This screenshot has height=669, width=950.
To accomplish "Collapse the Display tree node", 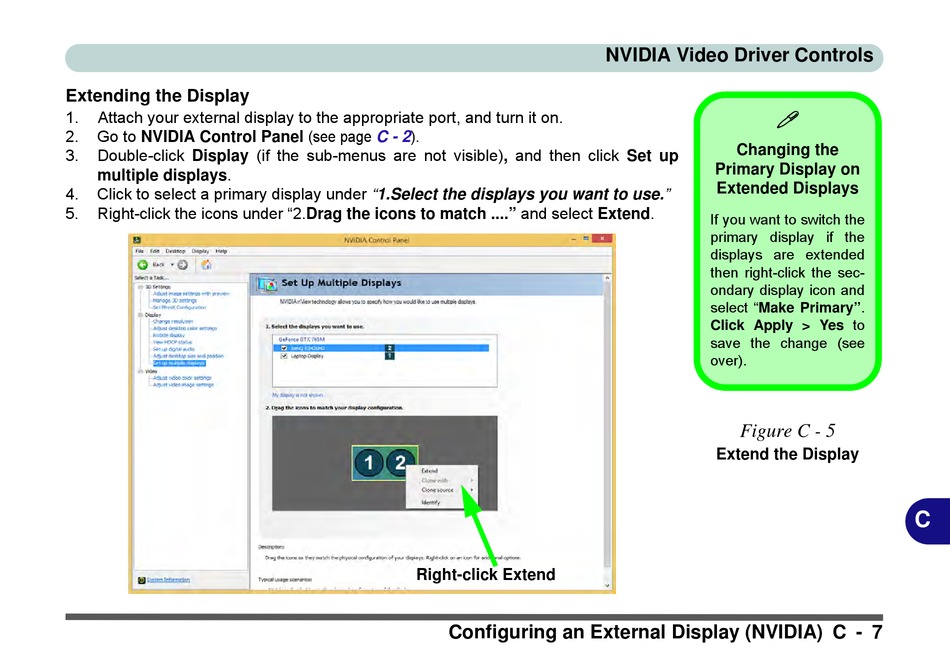I will pyautogui.click(x=140, y=315).
